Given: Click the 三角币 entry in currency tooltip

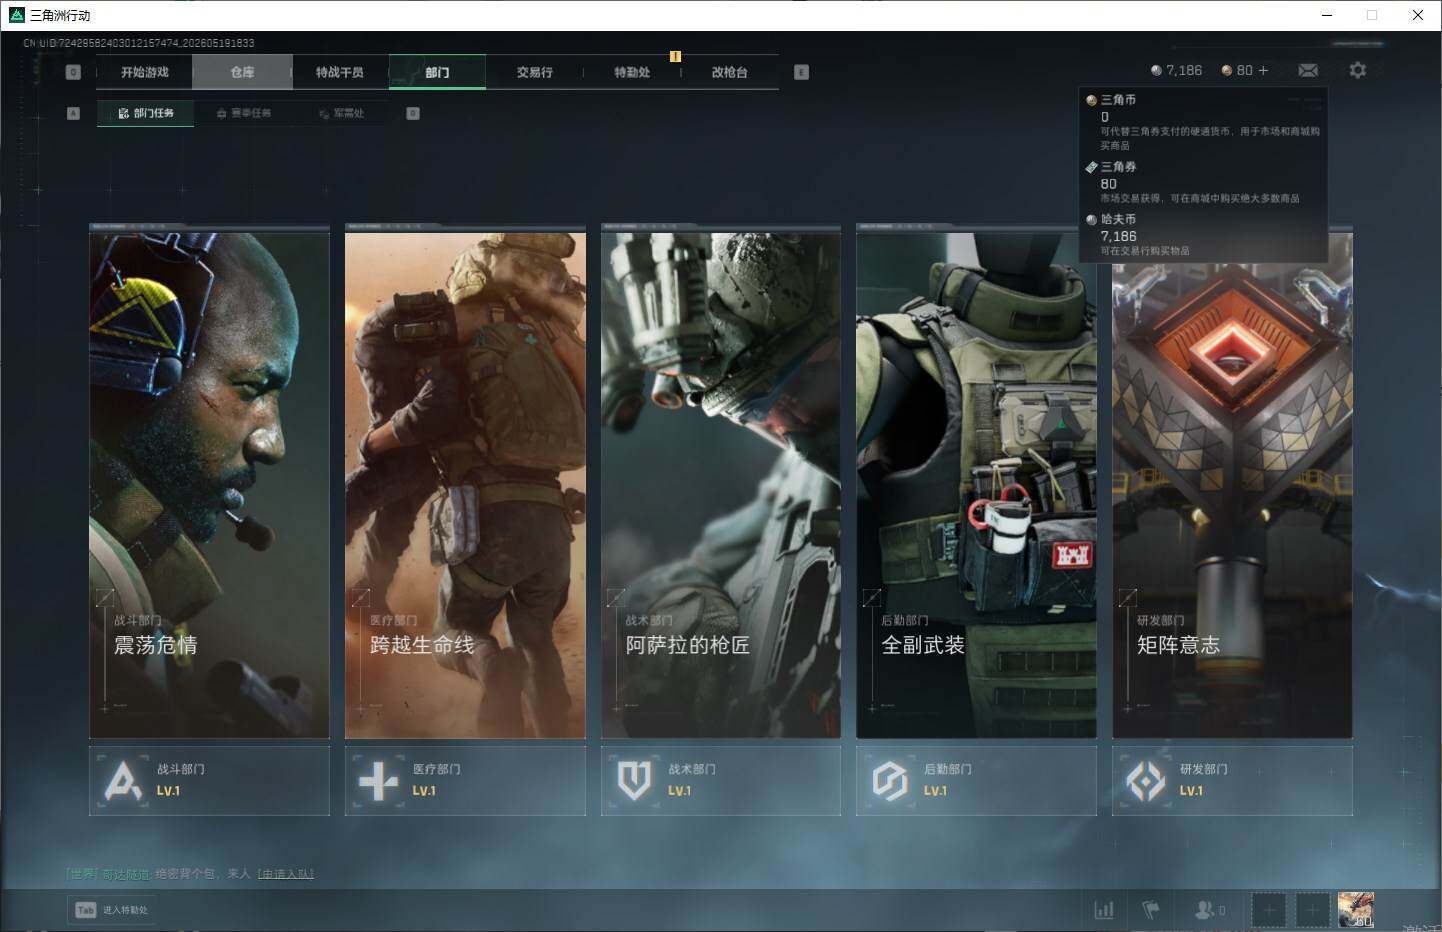Looking at the screenshot, I should coord(1203,122).
